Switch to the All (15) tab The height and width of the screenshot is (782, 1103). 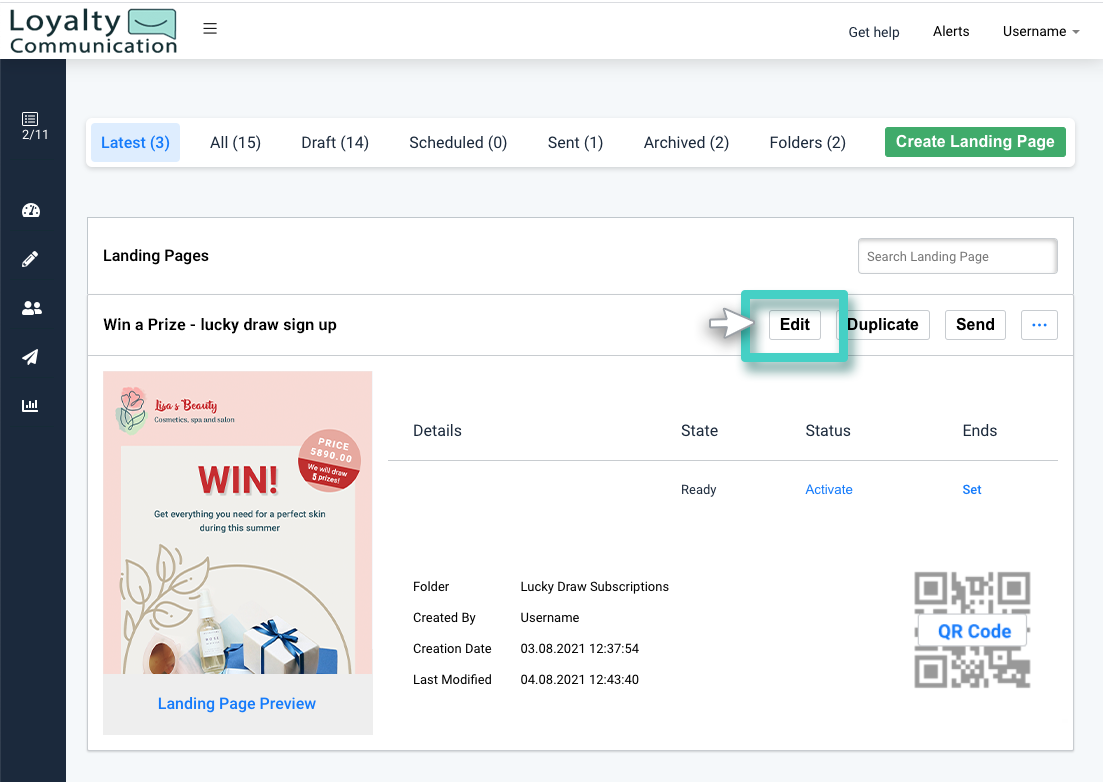click(236, 143)
